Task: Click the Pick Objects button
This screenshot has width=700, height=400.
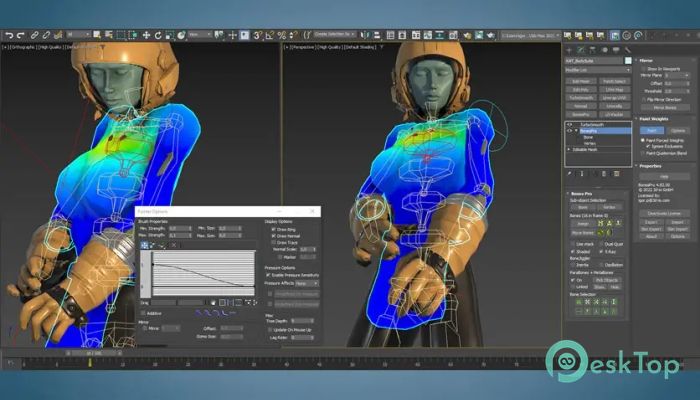Action: coord(606,280)
